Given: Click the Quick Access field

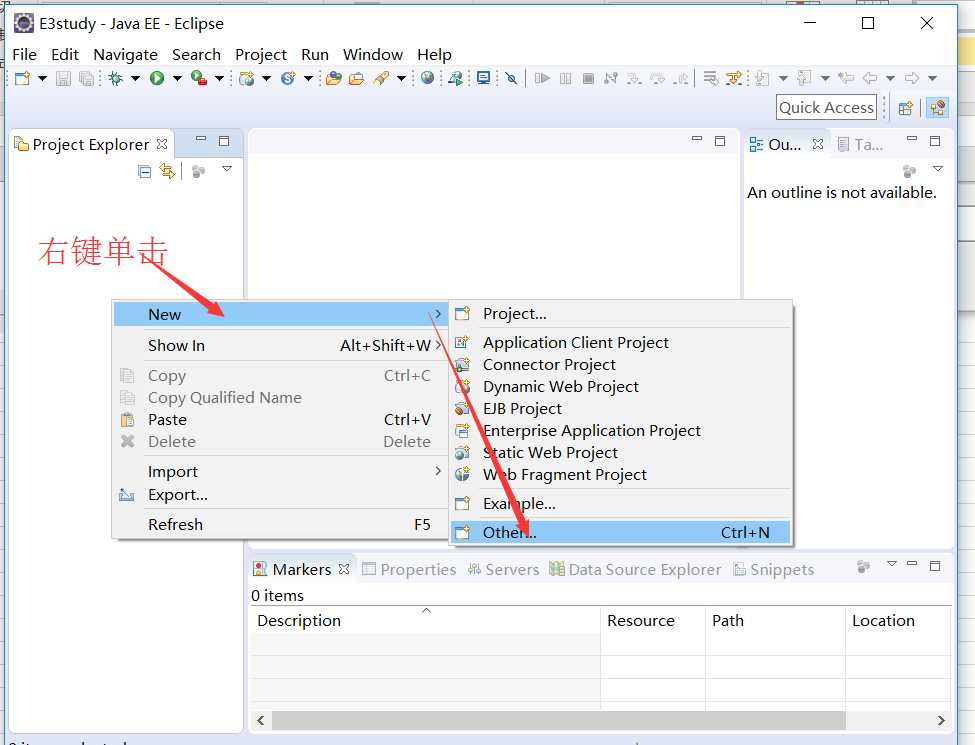Looking at the screenshot, I should pyautogui.click(x=826, y=108).
